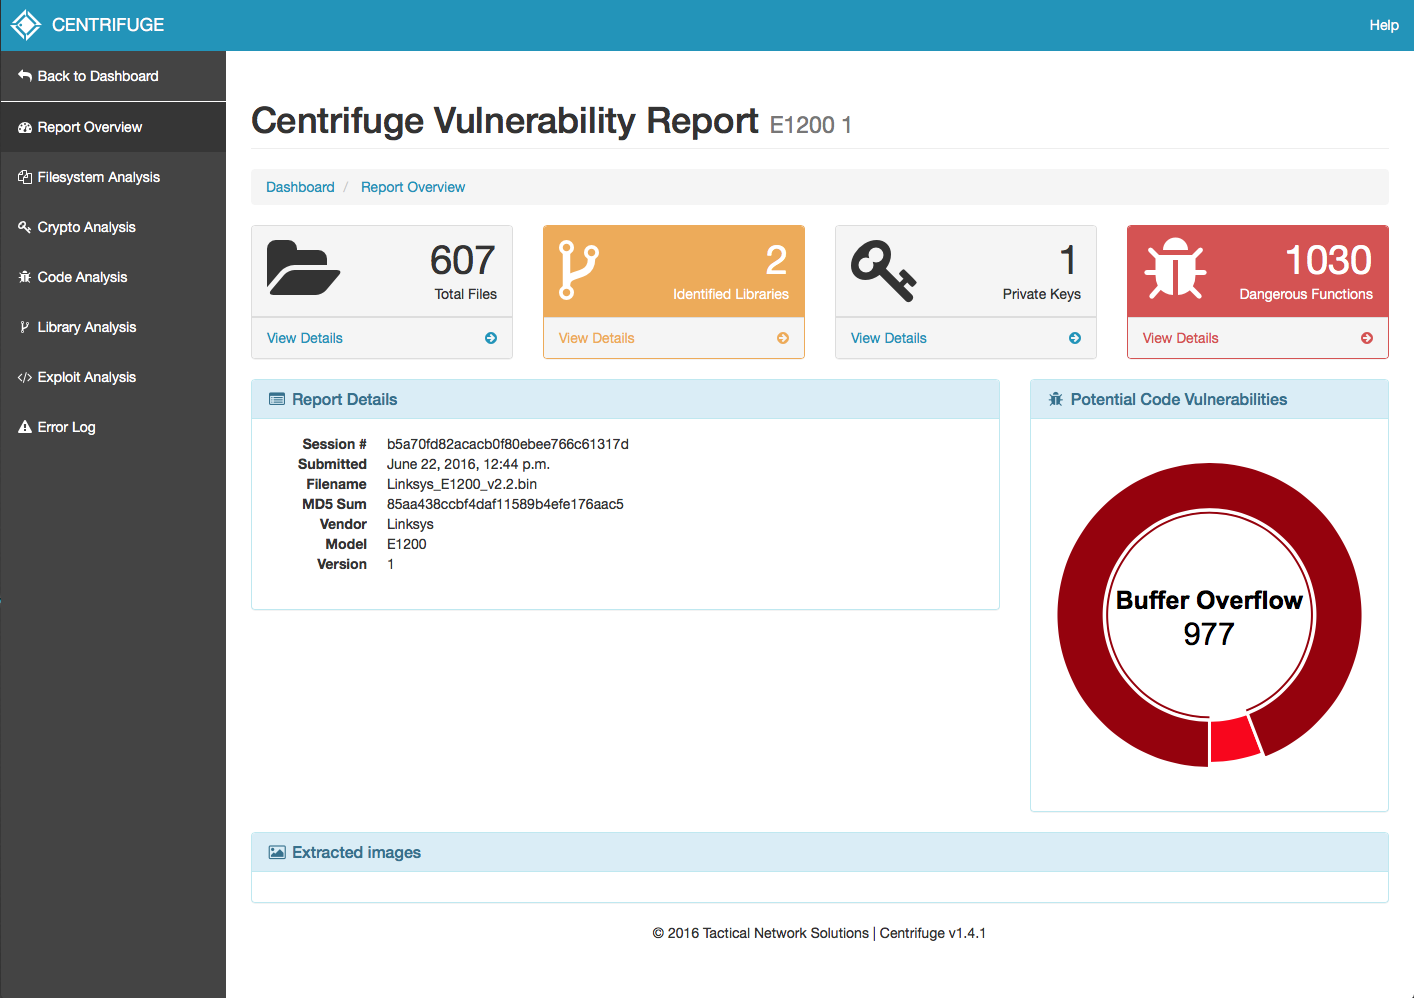1414x998 pixels.
Task: Click the folder icon in Total Files card
Action: tap(303, 269)
